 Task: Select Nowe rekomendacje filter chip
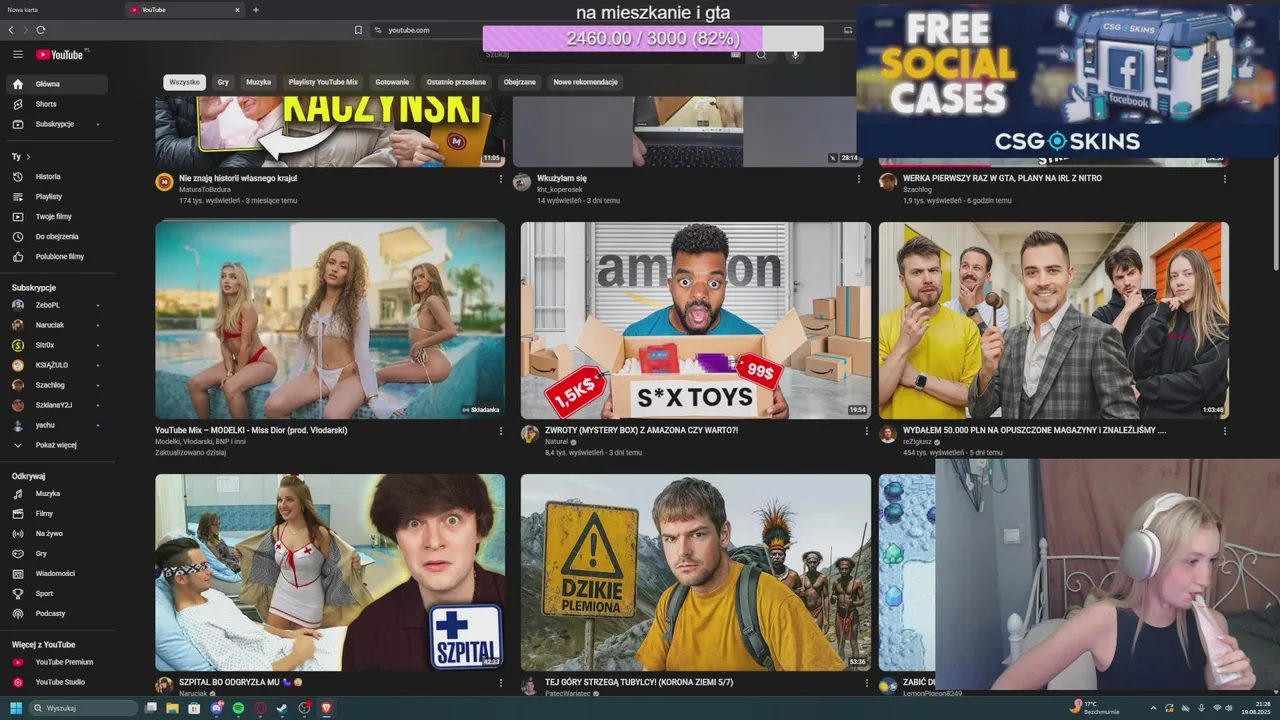point(585,82)
